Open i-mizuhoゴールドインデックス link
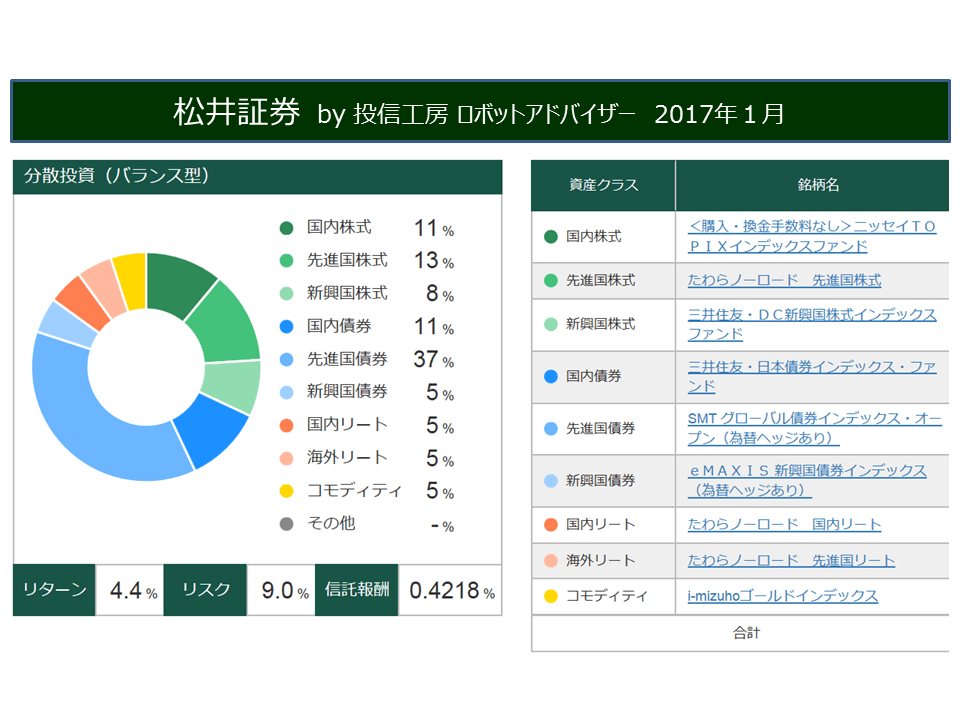Screen dimensions: 960x720 pyautogui.click(x=782, y=596)
